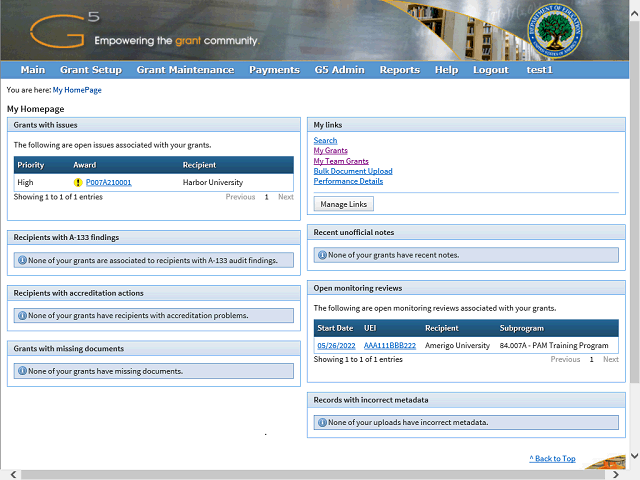Click info icon in Recent unofficial notes
The width and height of the screenshot is (640, 480).
tap(322, 255)
